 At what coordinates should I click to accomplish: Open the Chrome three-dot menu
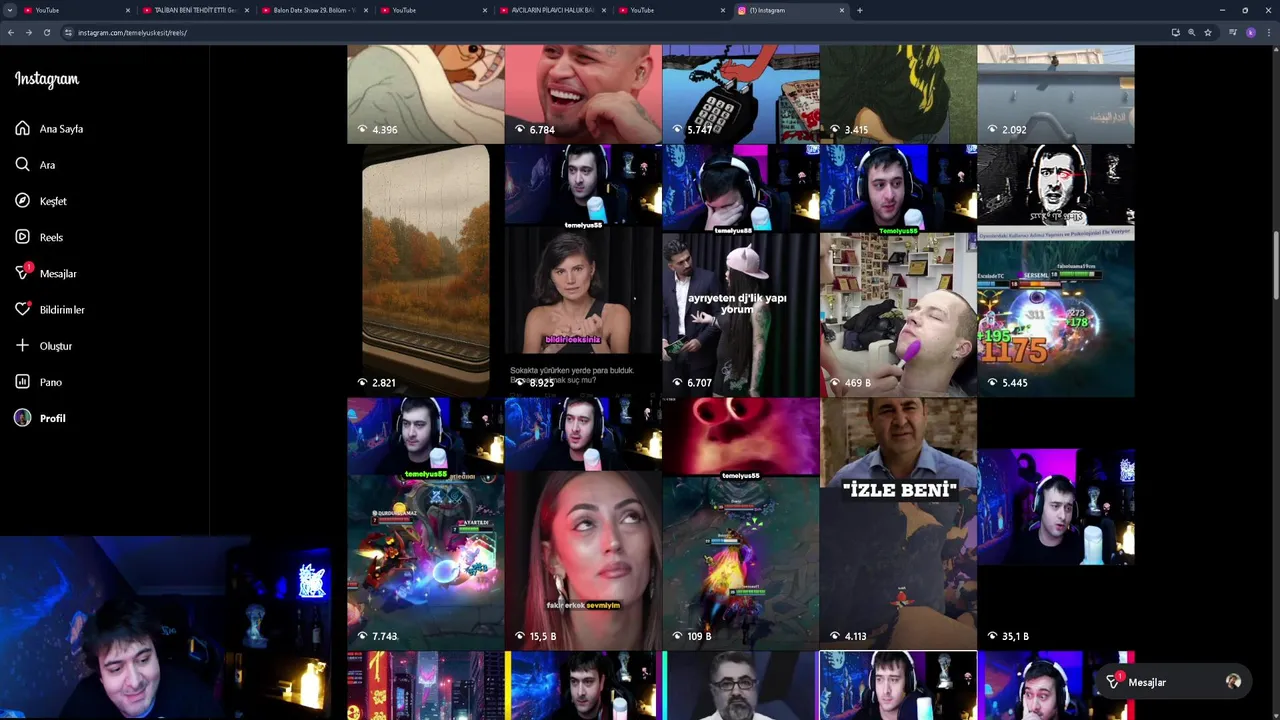[x=1269, y=32]
